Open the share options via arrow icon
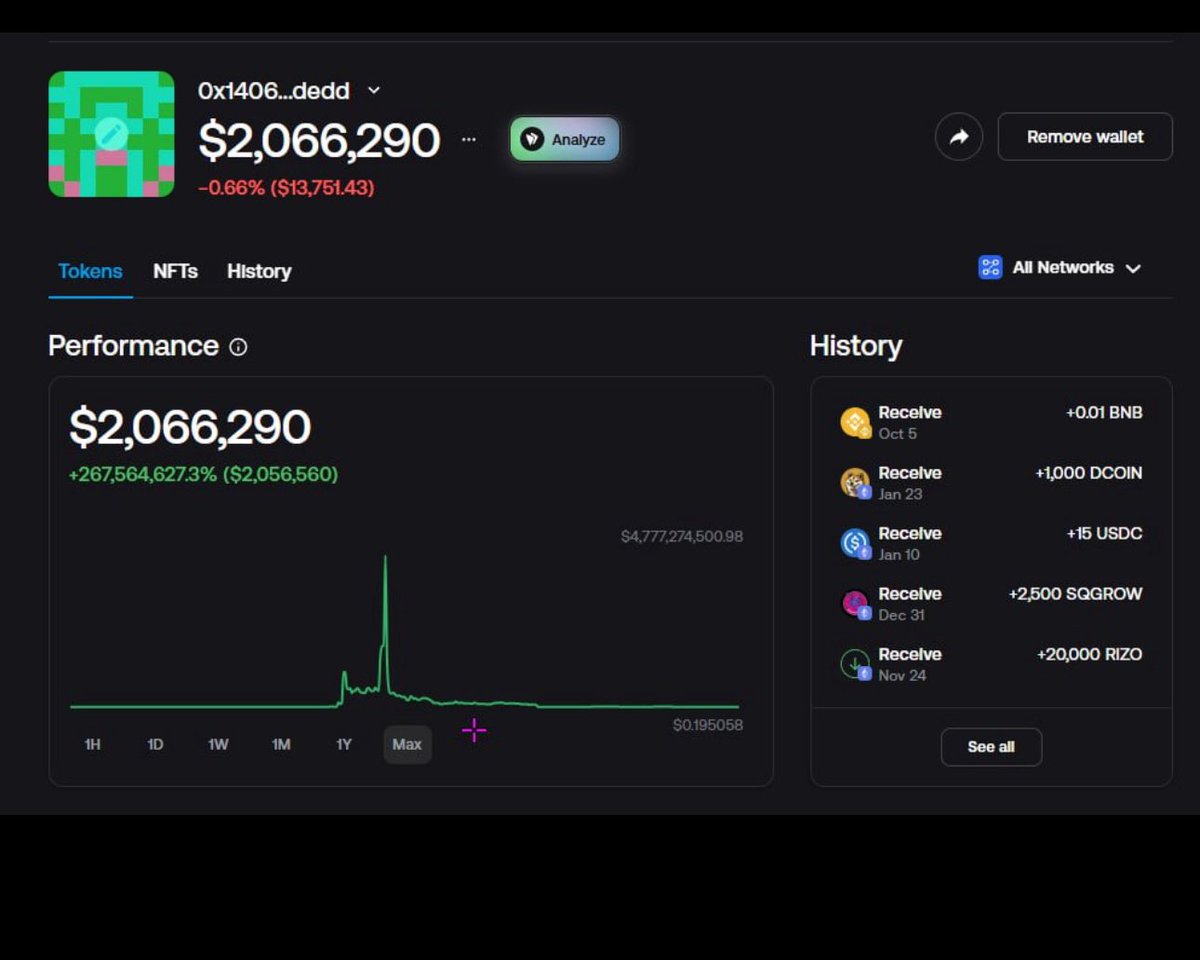The height and width of the screenshot is (960, 1200). click(x=959, y=136)
